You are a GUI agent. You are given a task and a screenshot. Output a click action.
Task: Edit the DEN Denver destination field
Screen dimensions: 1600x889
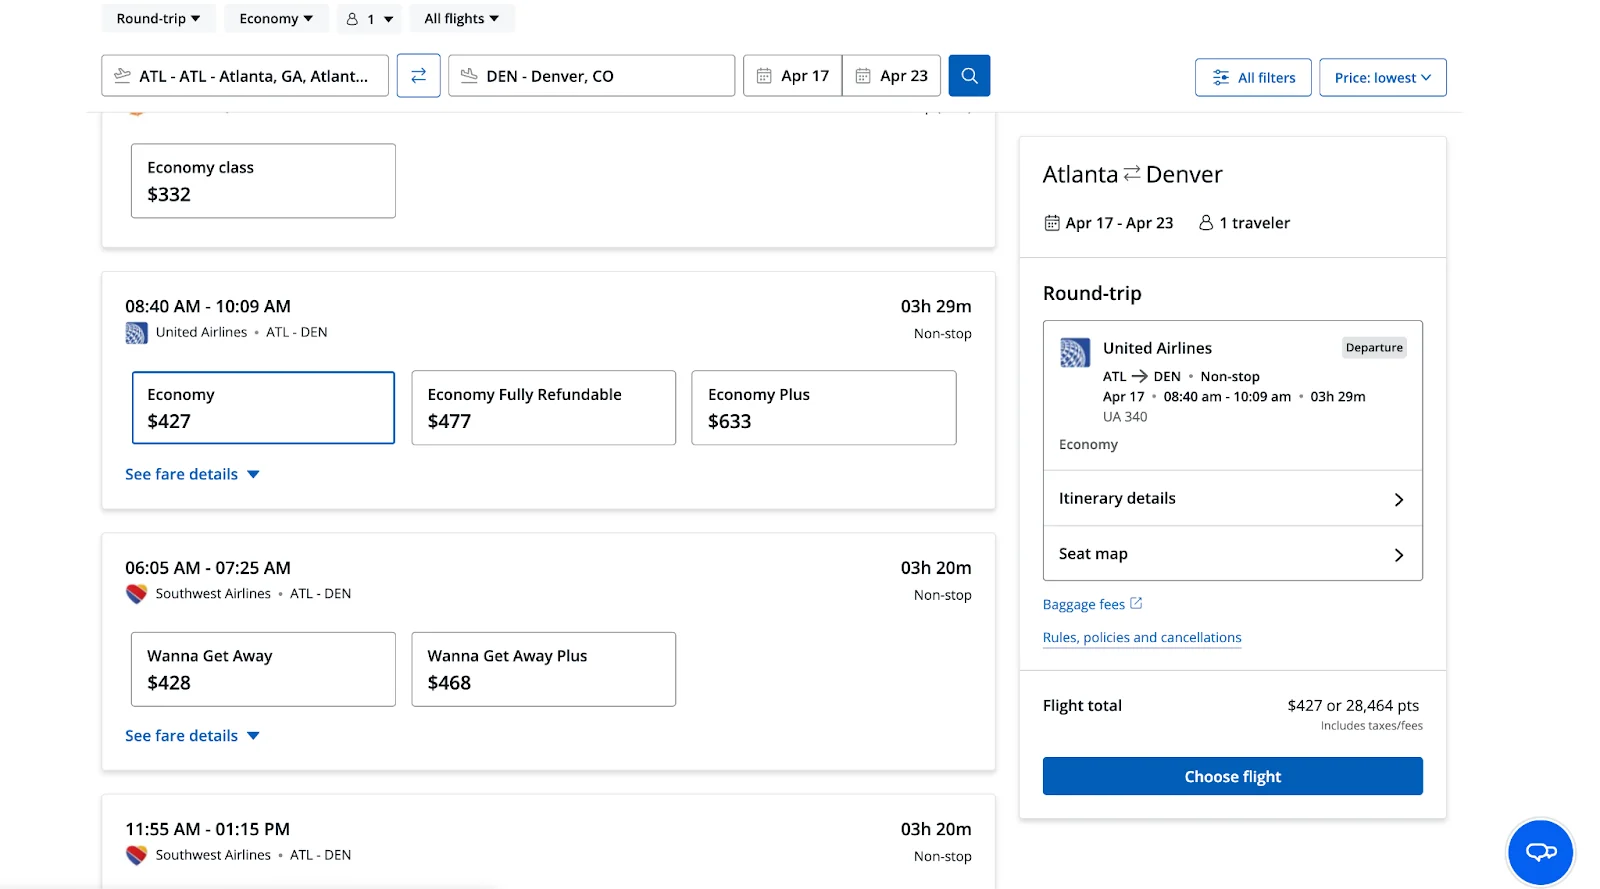click(x=592, y=76)
